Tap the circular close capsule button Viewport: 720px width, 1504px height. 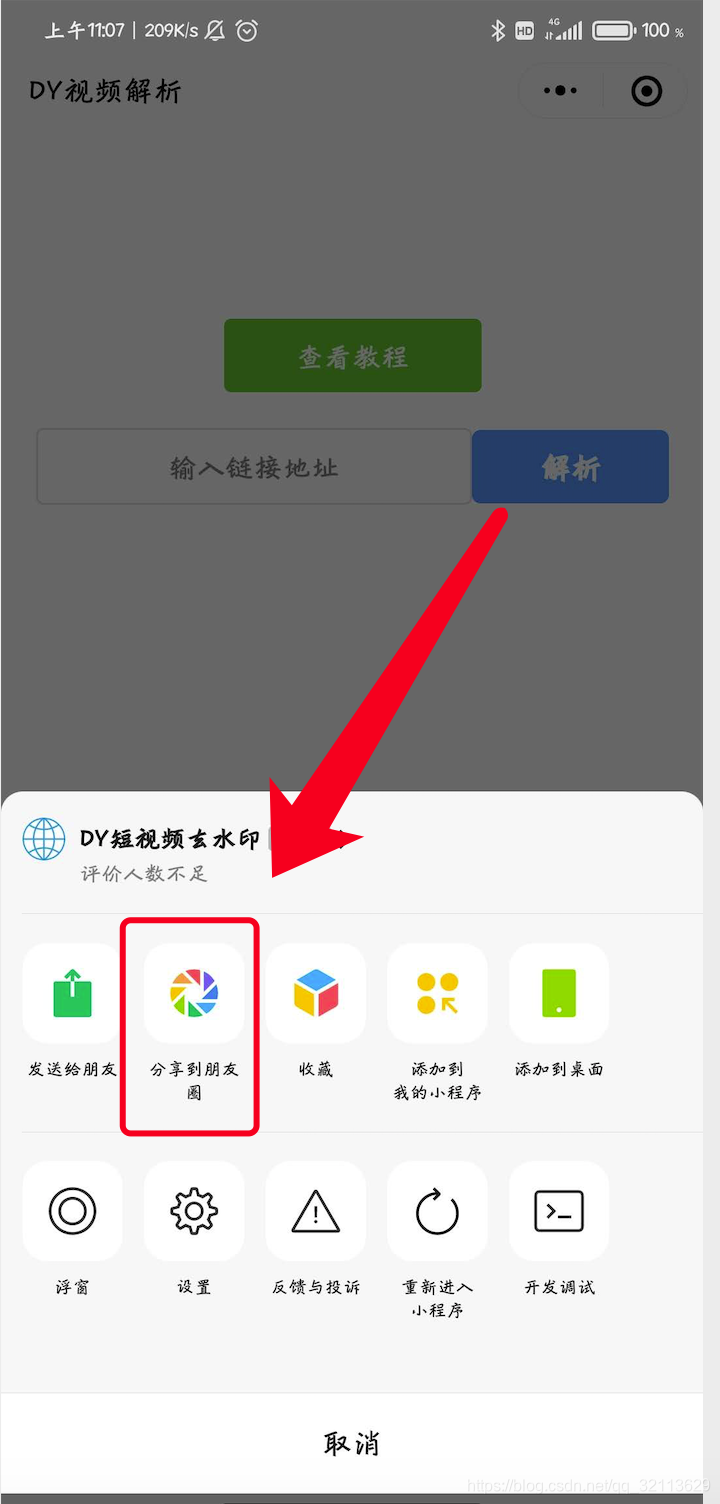[647, 91]
